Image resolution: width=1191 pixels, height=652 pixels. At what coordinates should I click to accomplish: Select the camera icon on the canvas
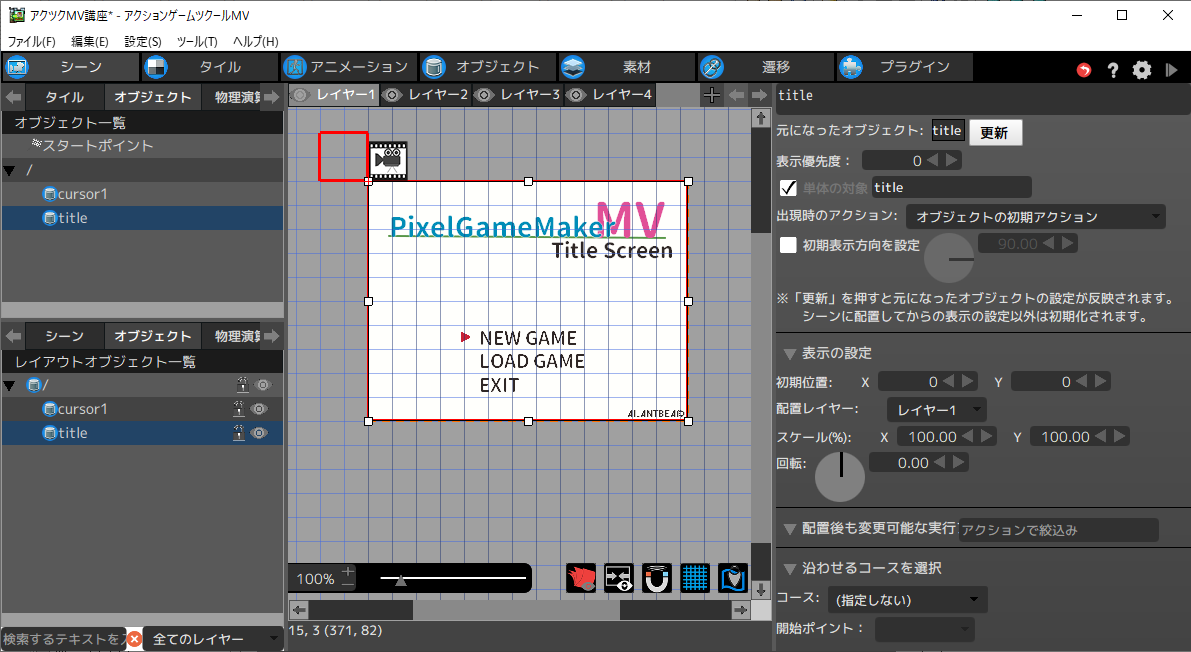(388, 160)
